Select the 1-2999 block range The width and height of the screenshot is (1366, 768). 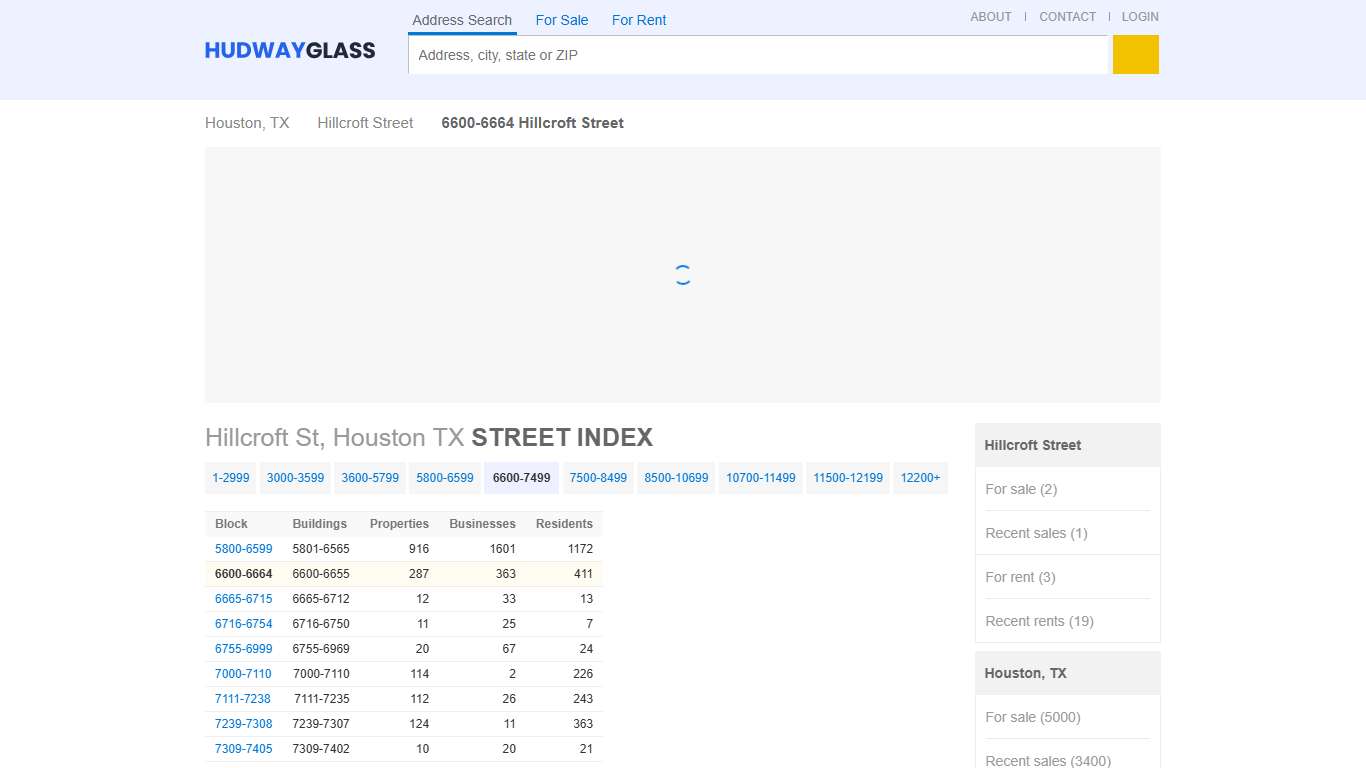point(230,477)
